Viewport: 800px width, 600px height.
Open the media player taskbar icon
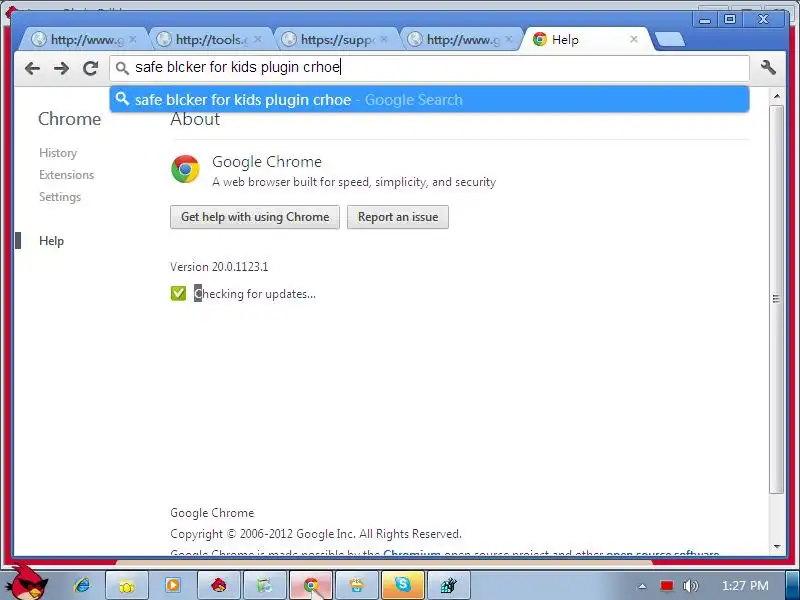(x=172, y=585)
